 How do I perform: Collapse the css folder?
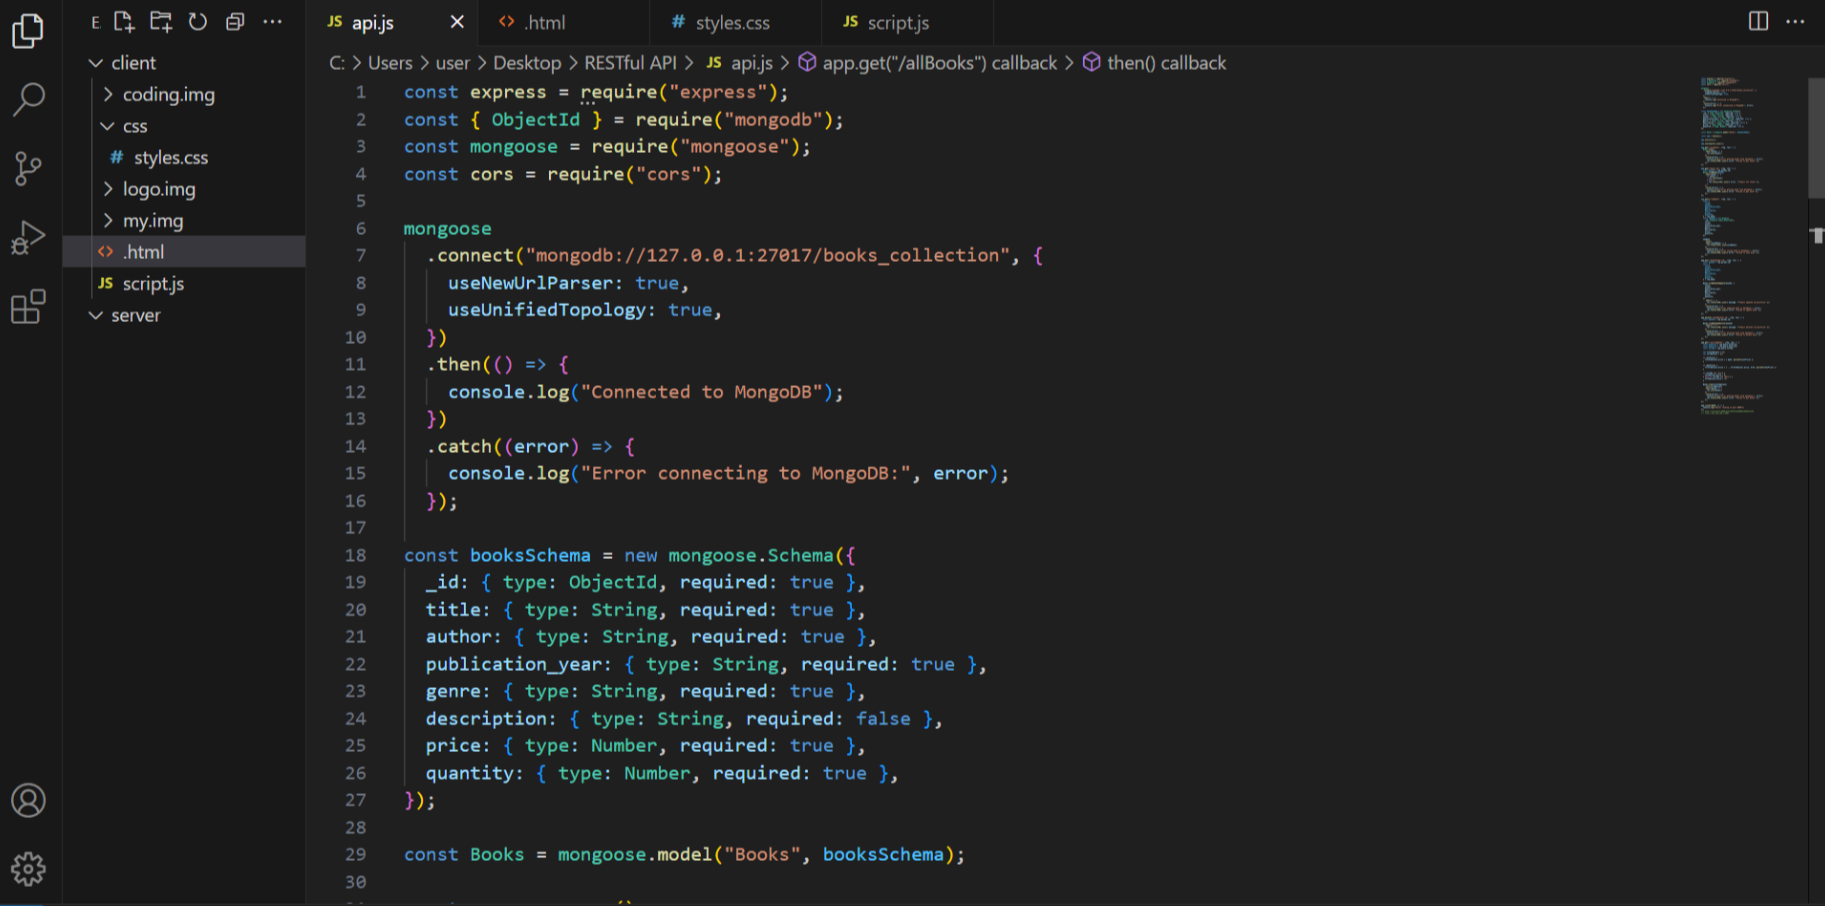[184, 126]
